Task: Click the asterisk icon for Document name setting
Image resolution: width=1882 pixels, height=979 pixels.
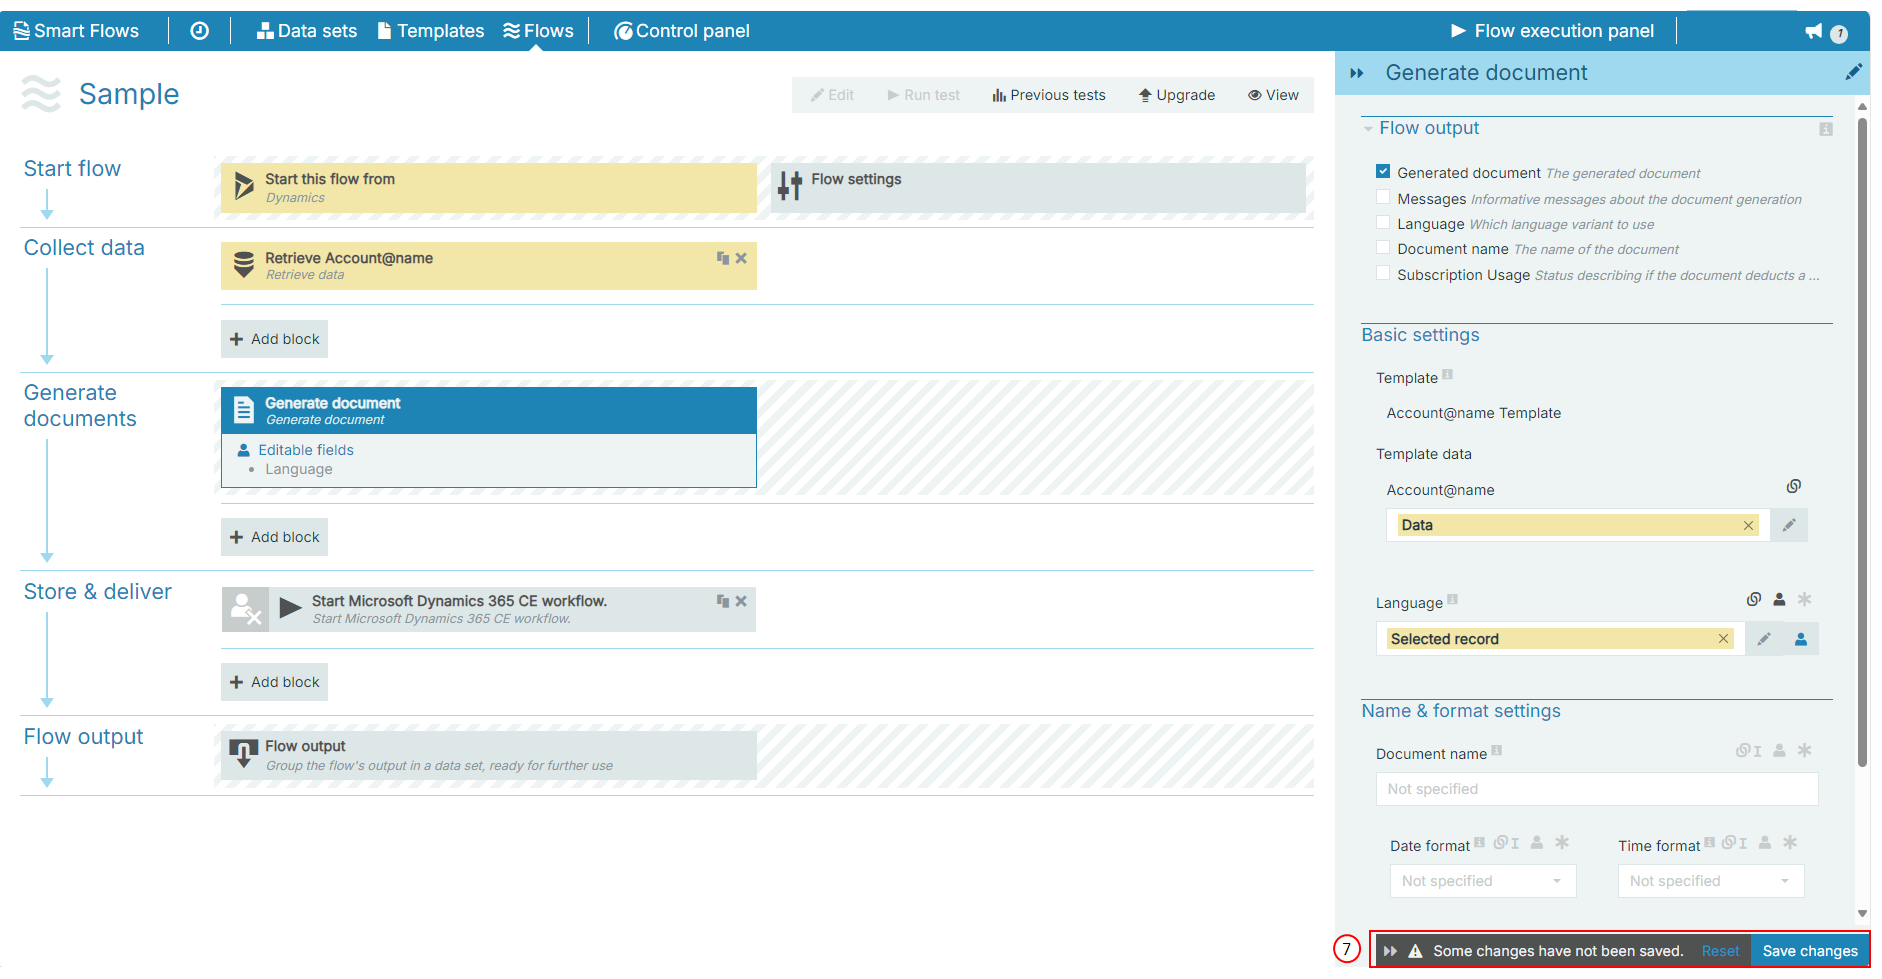Action: [1805, 751]
